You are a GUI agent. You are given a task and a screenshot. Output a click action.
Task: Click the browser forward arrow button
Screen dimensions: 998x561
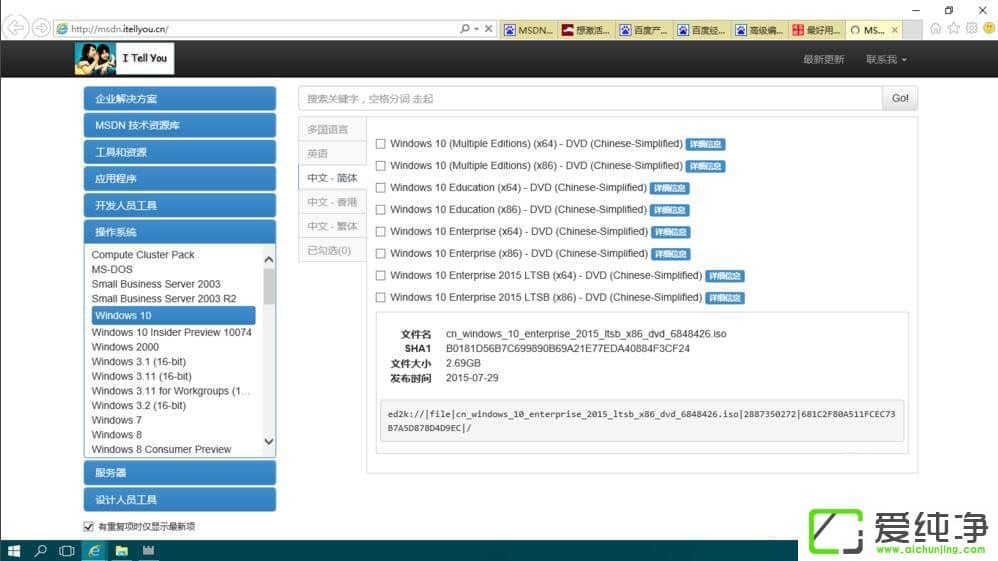[x=40, y=28]
